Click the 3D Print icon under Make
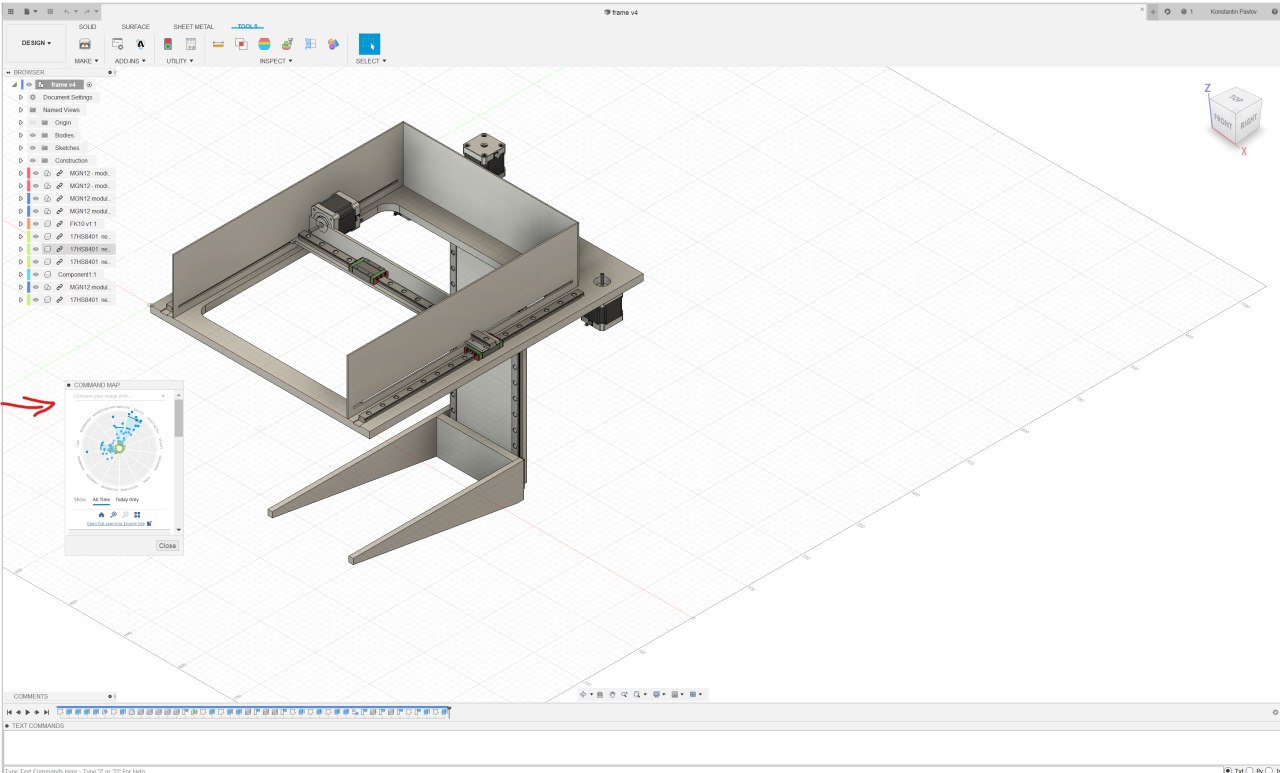 [85, 44]
